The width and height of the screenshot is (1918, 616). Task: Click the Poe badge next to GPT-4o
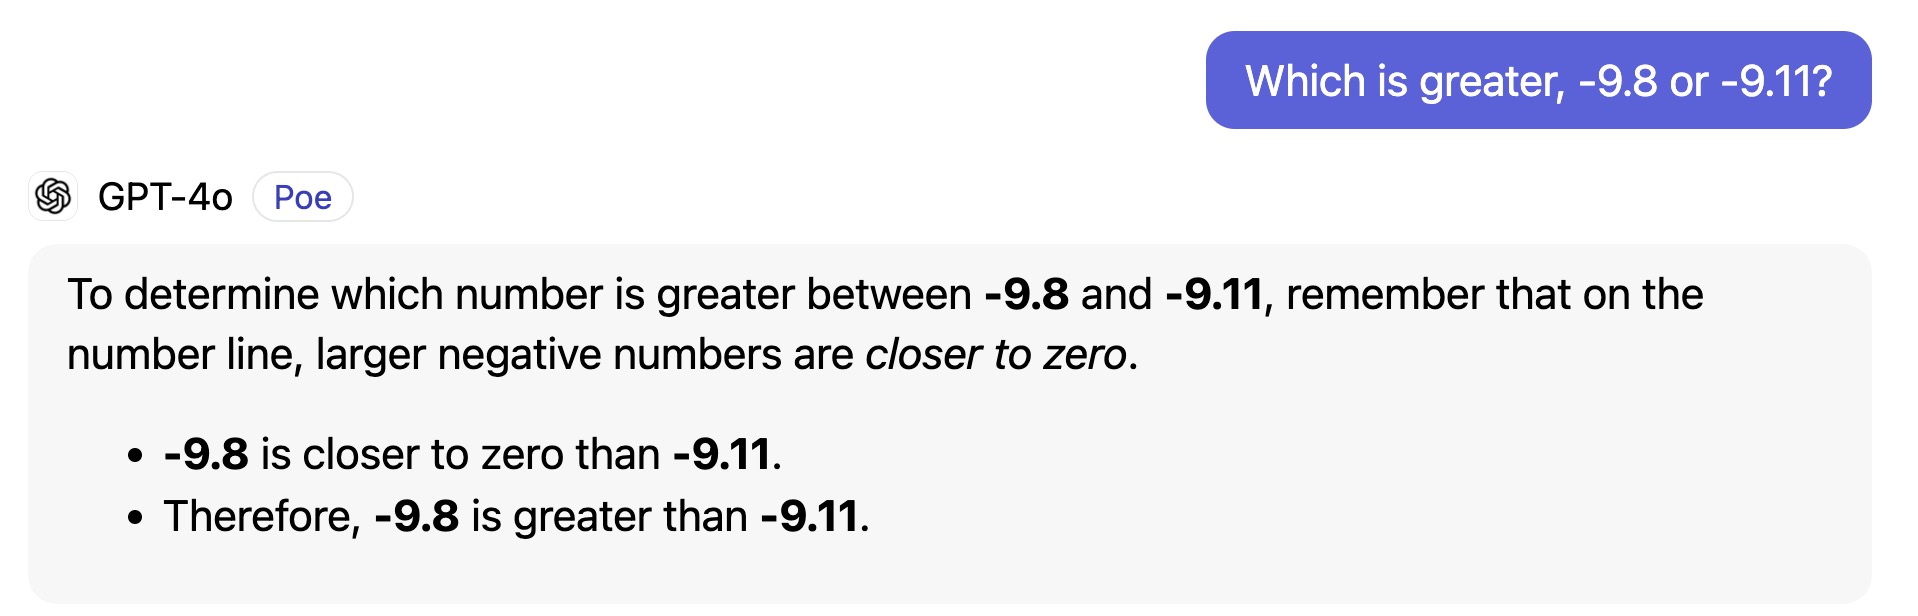coord(302,197)
